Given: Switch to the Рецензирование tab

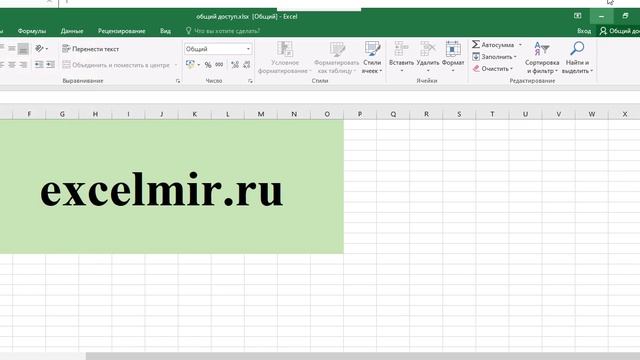Looking at the screenshot, I should click(x=122, y=31).
